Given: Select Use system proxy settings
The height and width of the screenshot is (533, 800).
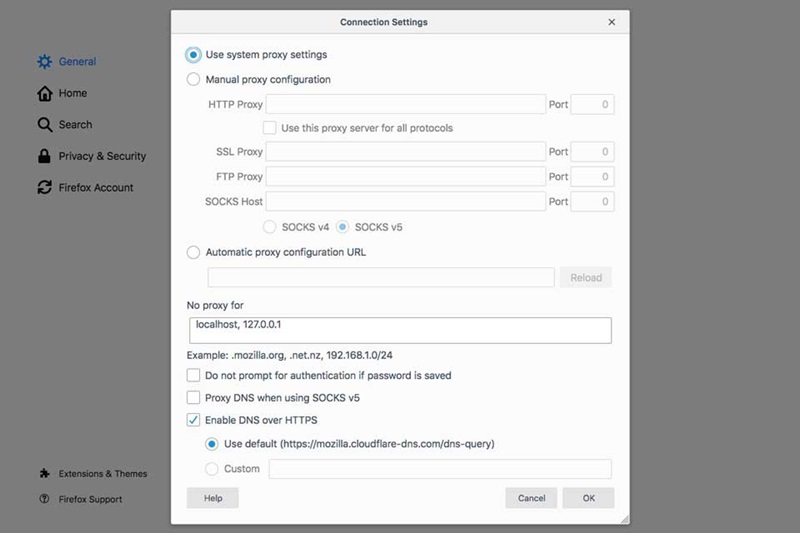Looking at the screenshot, I should tap(193, 55).
